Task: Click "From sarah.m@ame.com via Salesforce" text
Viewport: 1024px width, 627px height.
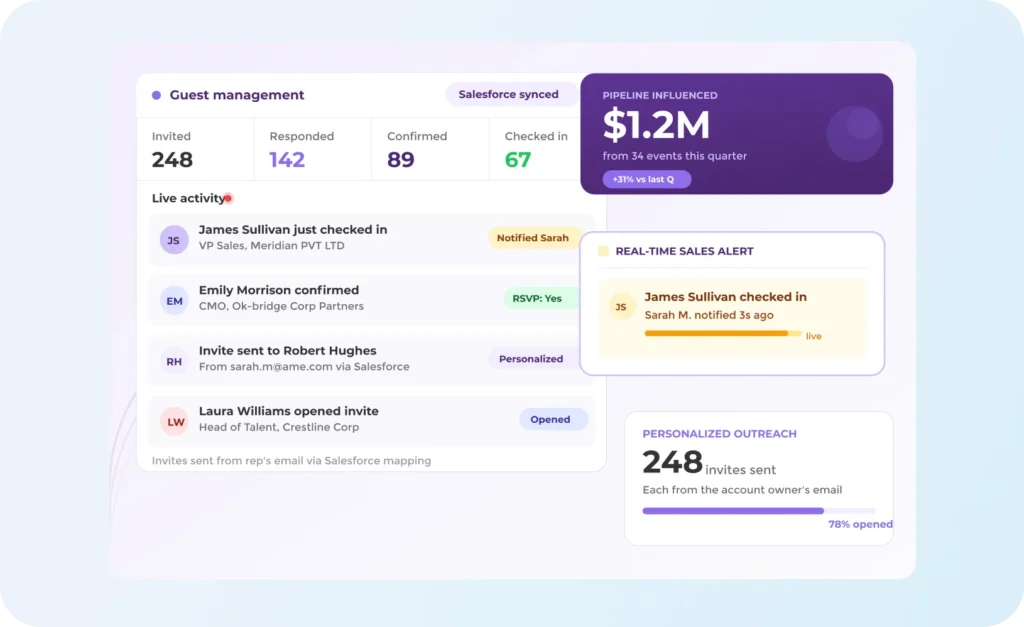Action: [304, 366]
